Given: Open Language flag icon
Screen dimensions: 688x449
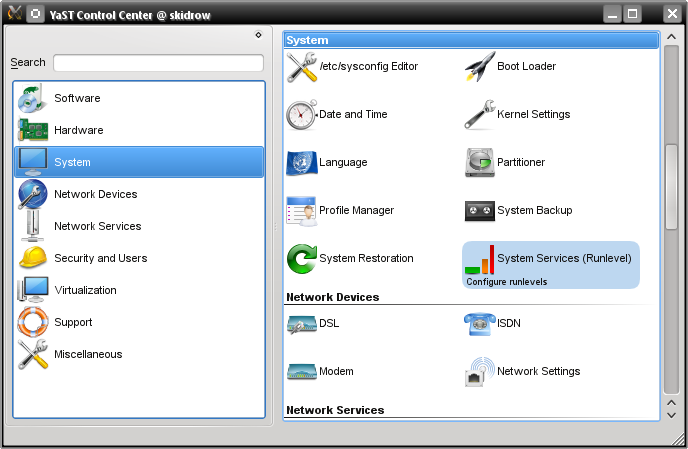Looking at the screenshot, I should click(x=302, y=163).
